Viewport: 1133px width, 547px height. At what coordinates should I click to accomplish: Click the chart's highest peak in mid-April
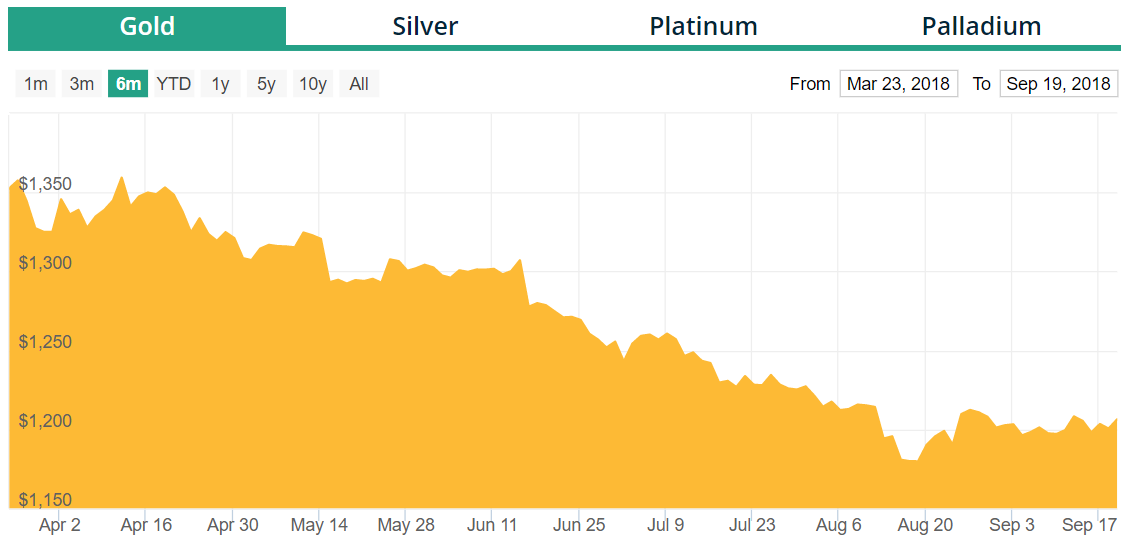coord(122,178)
